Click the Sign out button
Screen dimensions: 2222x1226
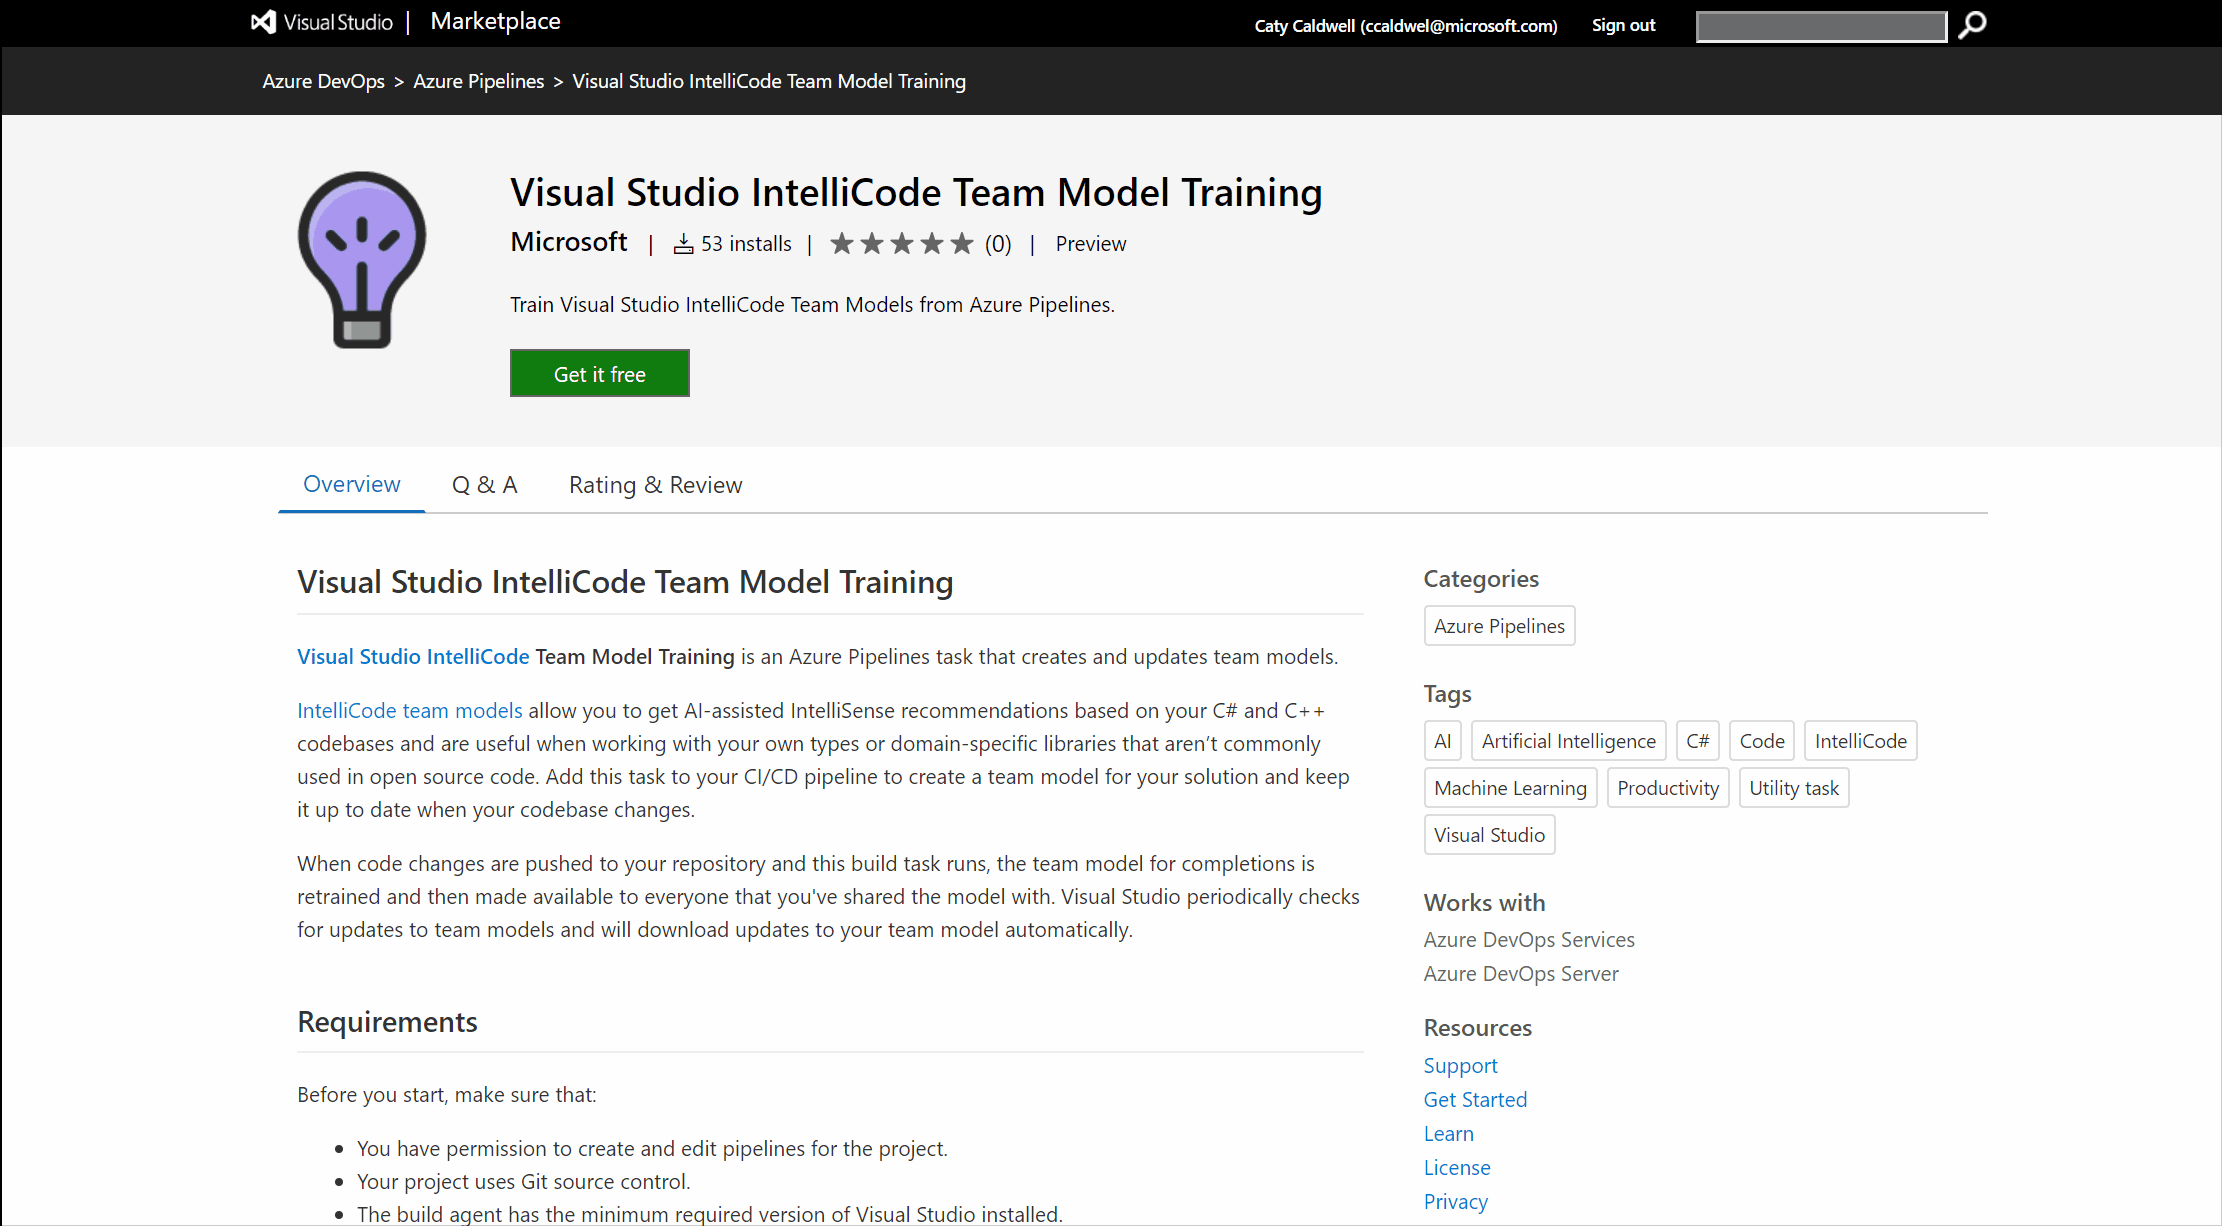1624,23
